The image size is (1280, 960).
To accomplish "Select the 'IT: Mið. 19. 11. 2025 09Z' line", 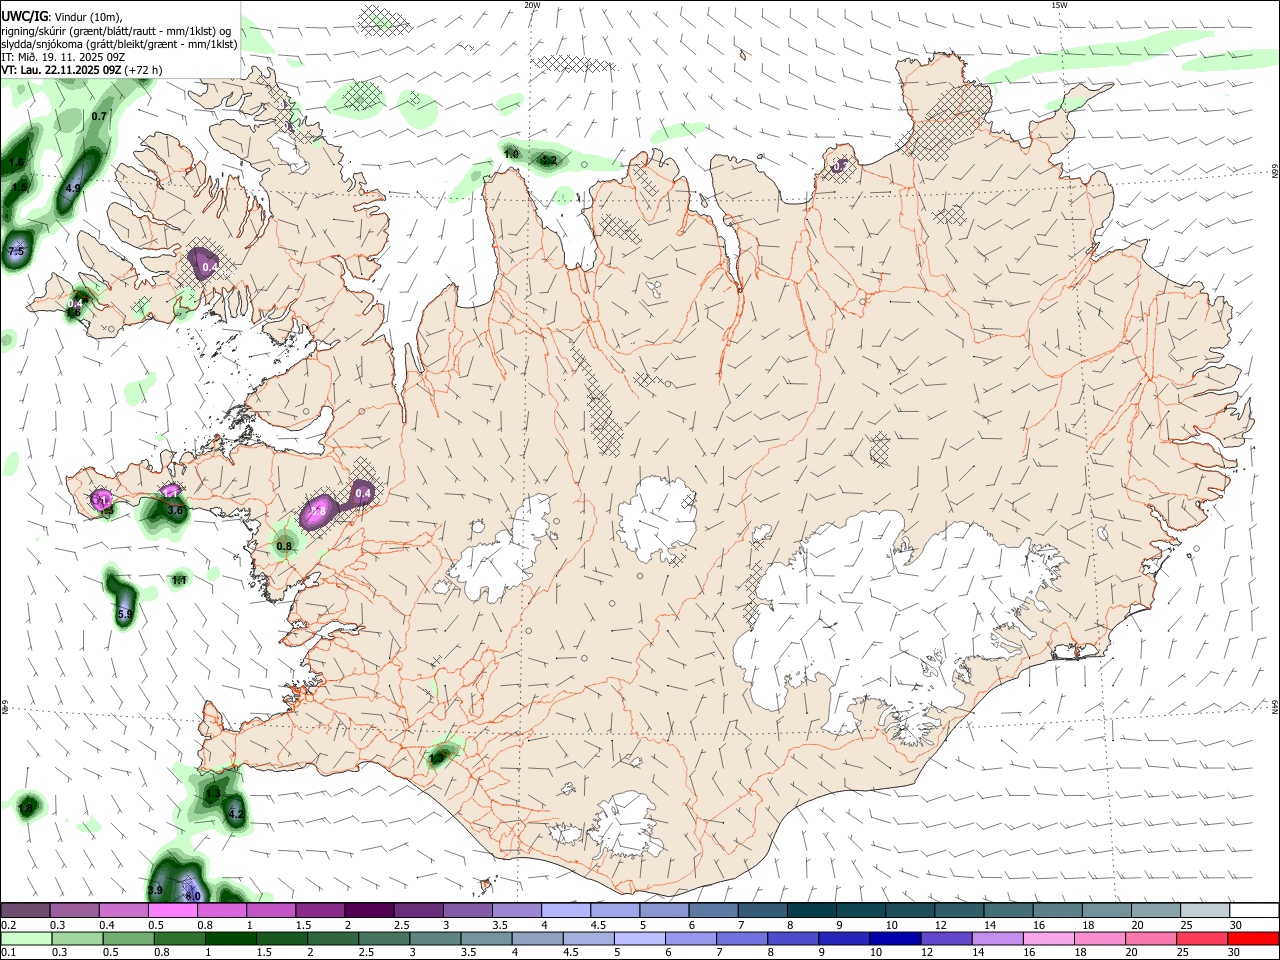I will (x=62, y=57).
